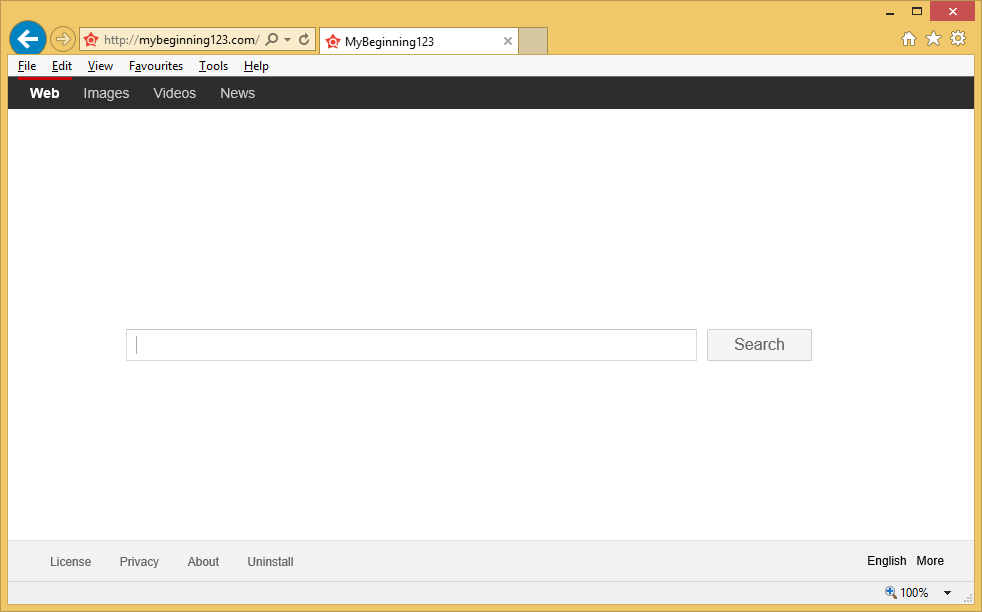Click the magnifier search icon in address bar
Viewport: 982px width, 612px height.
tap(272, 40)
